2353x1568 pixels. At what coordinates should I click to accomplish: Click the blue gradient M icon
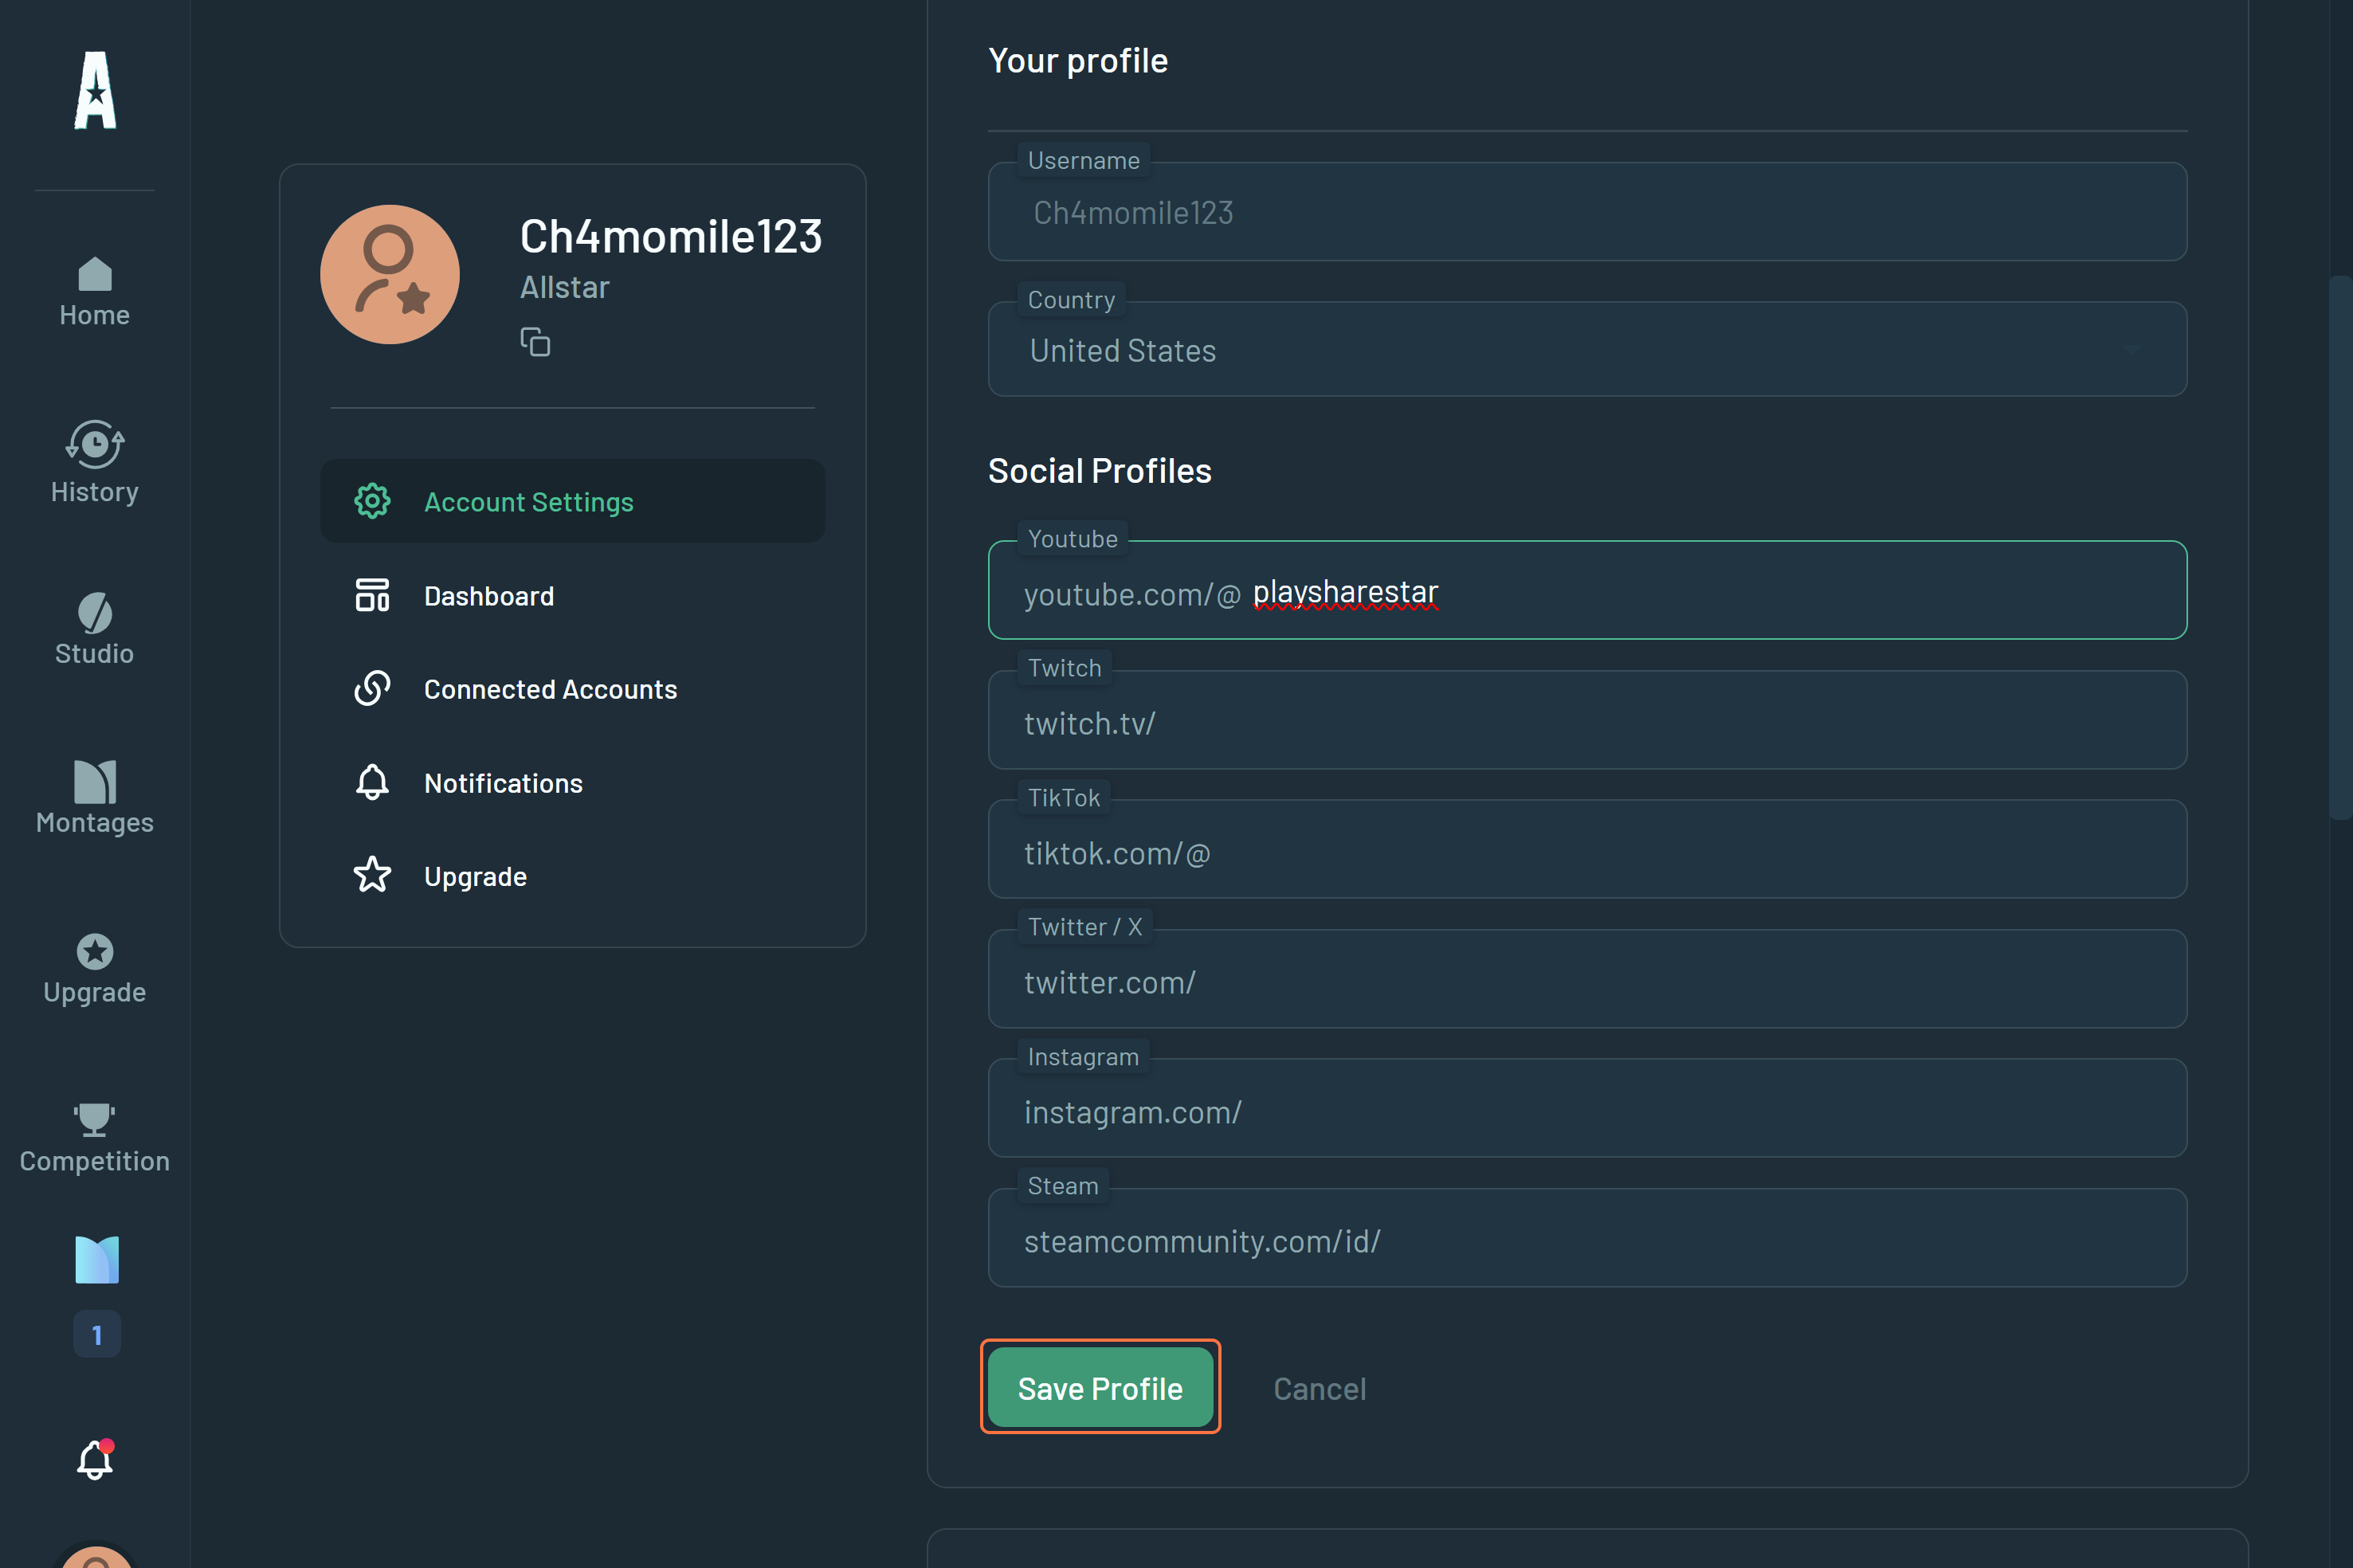click(x=97, y=1260)
